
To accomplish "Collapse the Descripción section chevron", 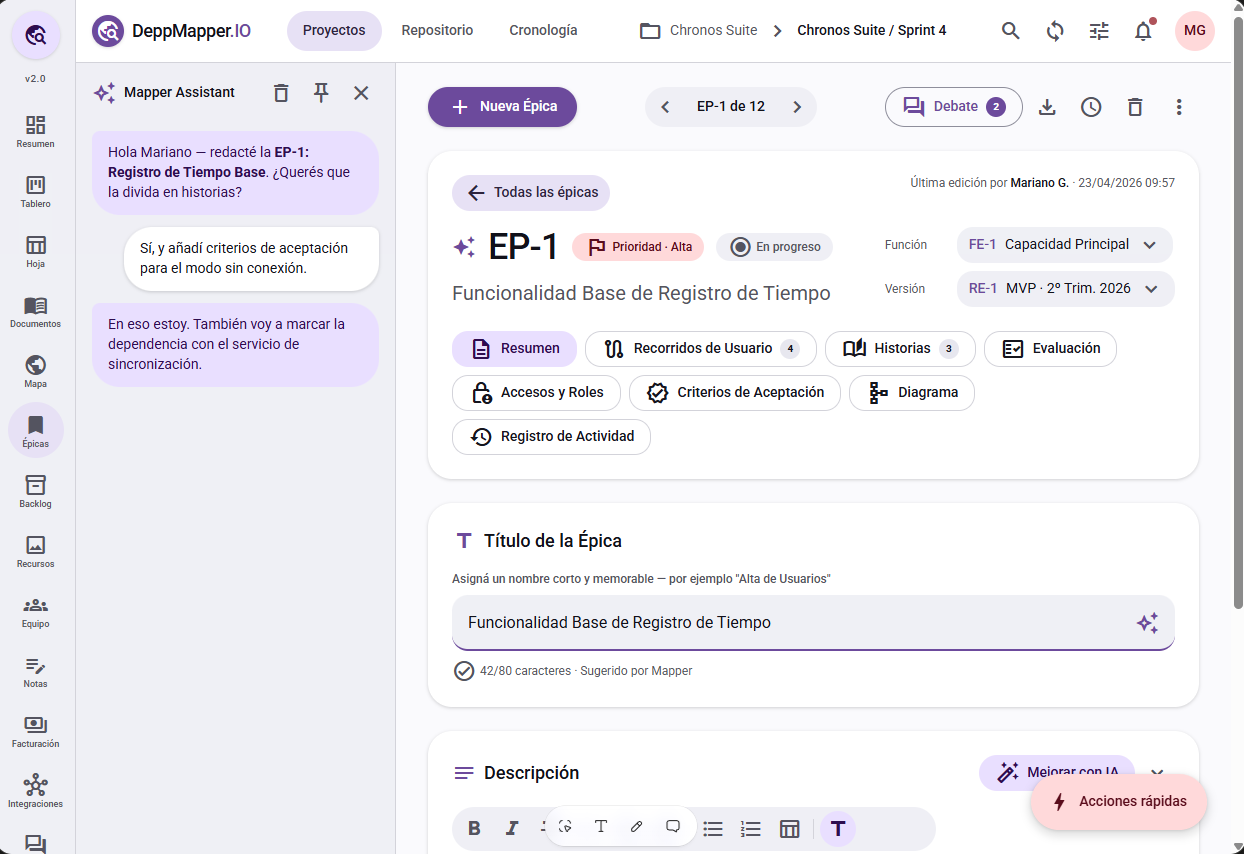I will [1157, 773].
